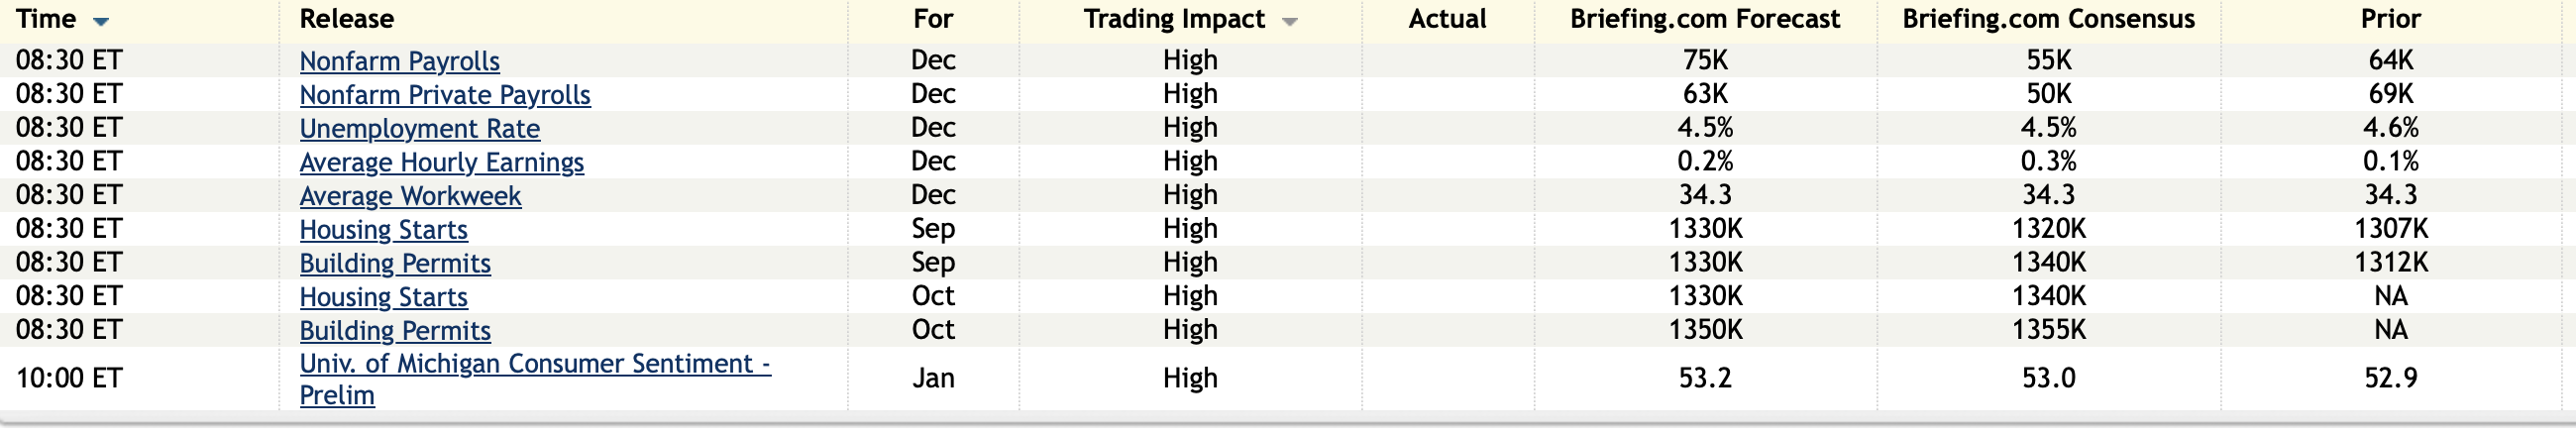The image size is (2576, 436).
Task: Select the 10:00 ET time cell
Action: click(68, 379)
